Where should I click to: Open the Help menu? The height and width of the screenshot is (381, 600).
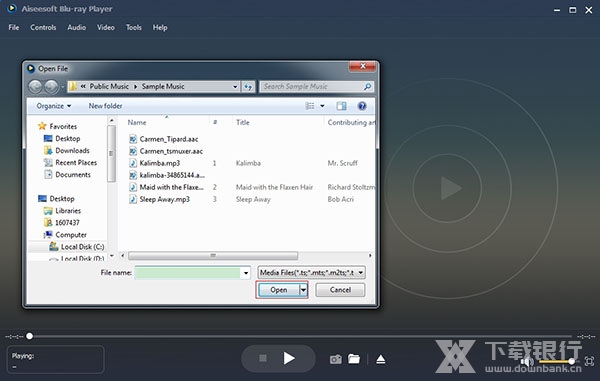coord(160,28)
